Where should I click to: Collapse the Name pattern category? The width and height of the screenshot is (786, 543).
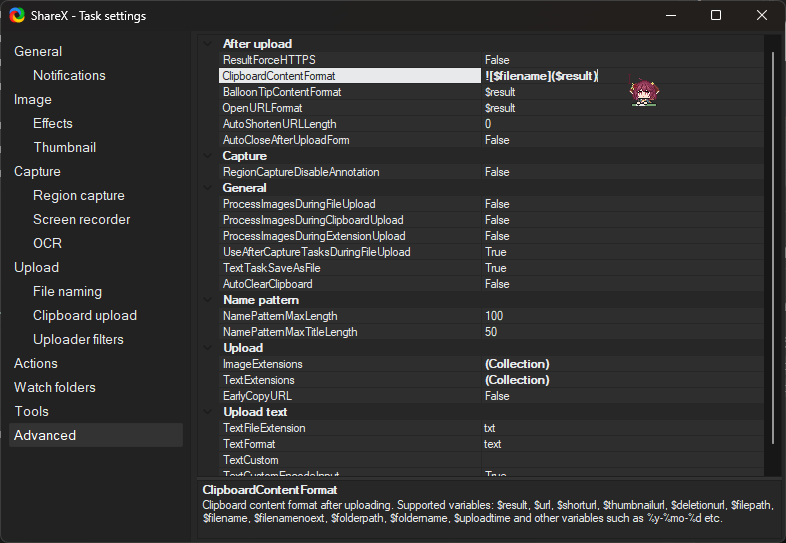click(x=208, y=300)
